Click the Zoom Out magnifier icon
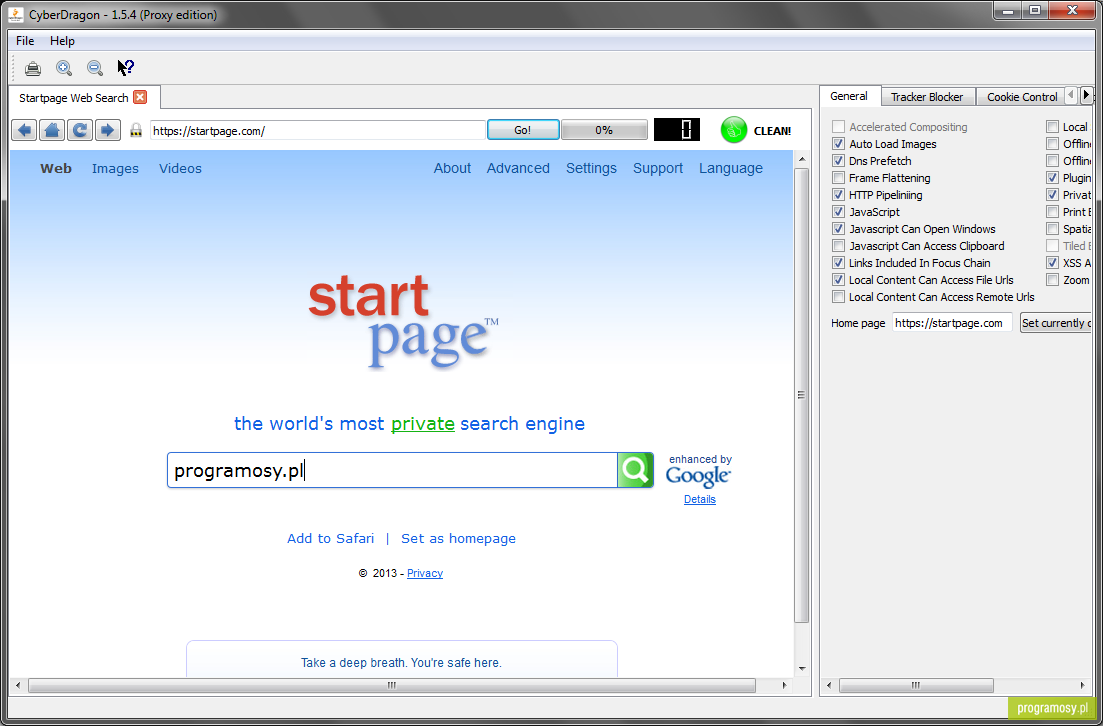Viewport: 1103px width, 726px height. 95,68
